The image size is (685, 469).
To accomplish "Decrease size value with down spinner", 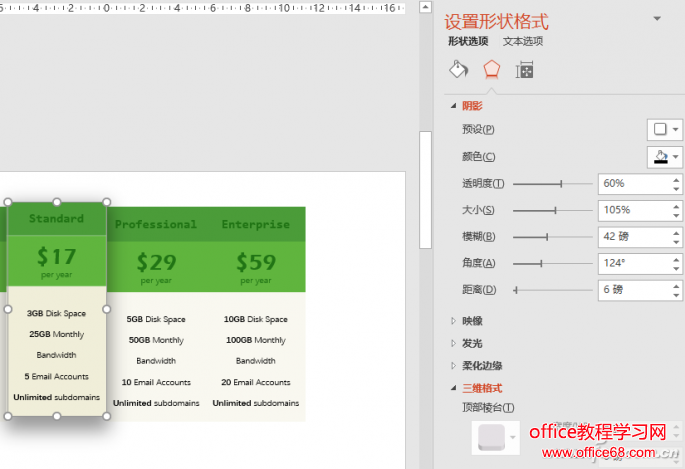I will coord(676,216).
